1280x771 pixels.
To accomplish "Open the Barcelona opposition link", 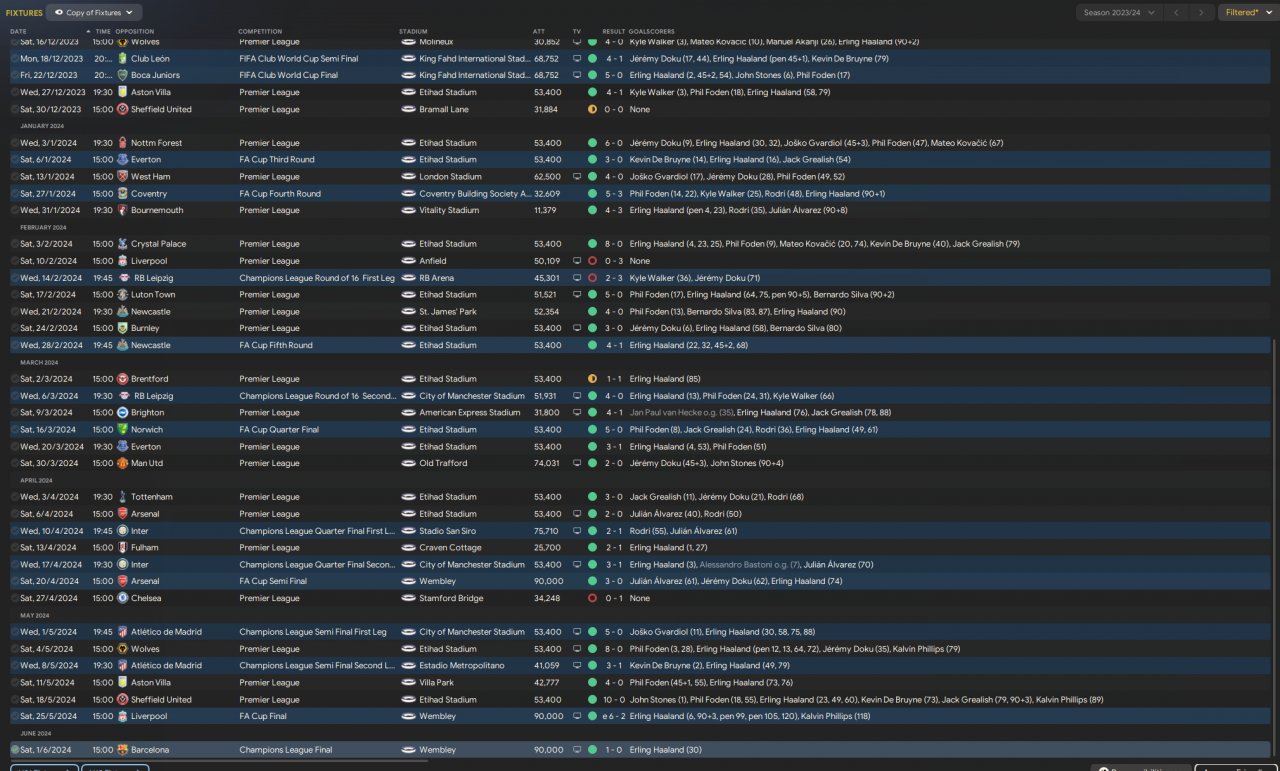I will (150, 750).
